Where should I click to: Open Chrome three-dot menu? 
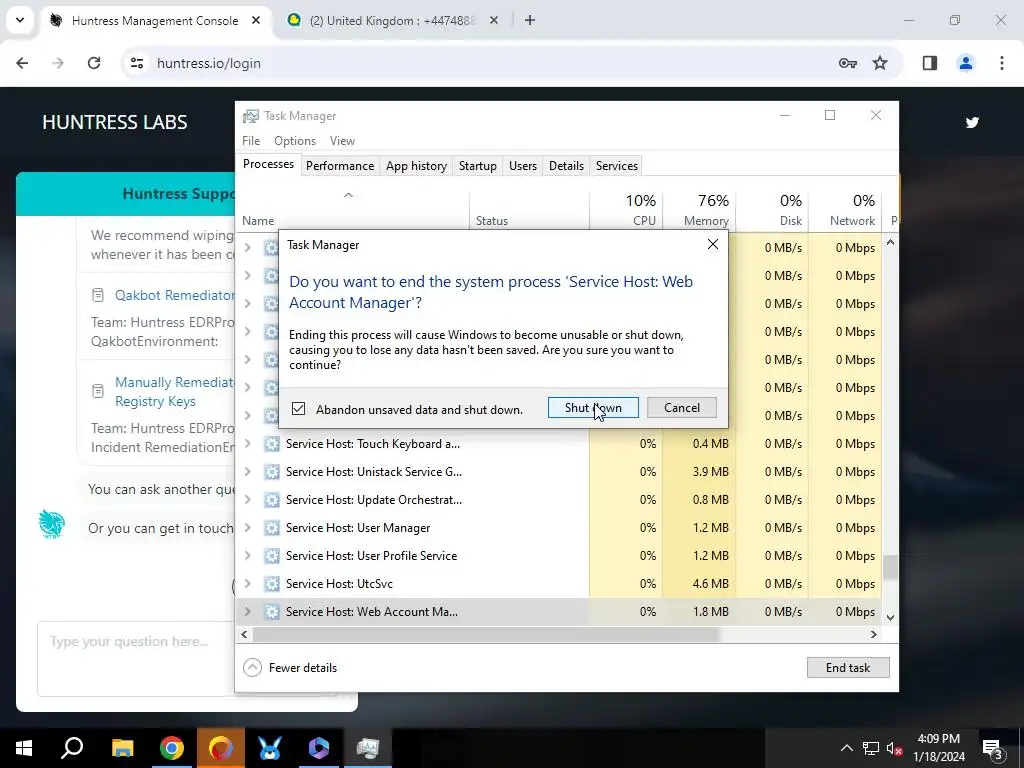pyautogui.click(x=1002, y=63)
